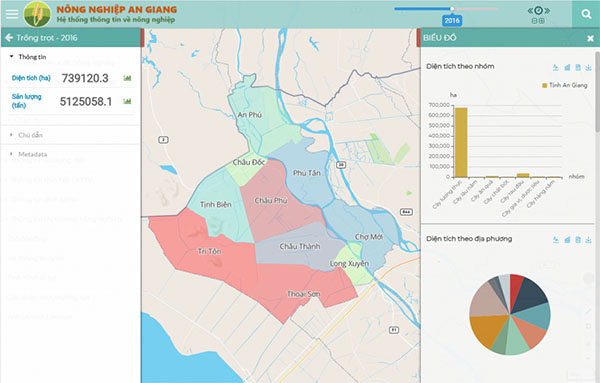Go back using Trồng trọt arrow
The image size is (600, 383).
point(9,37)
